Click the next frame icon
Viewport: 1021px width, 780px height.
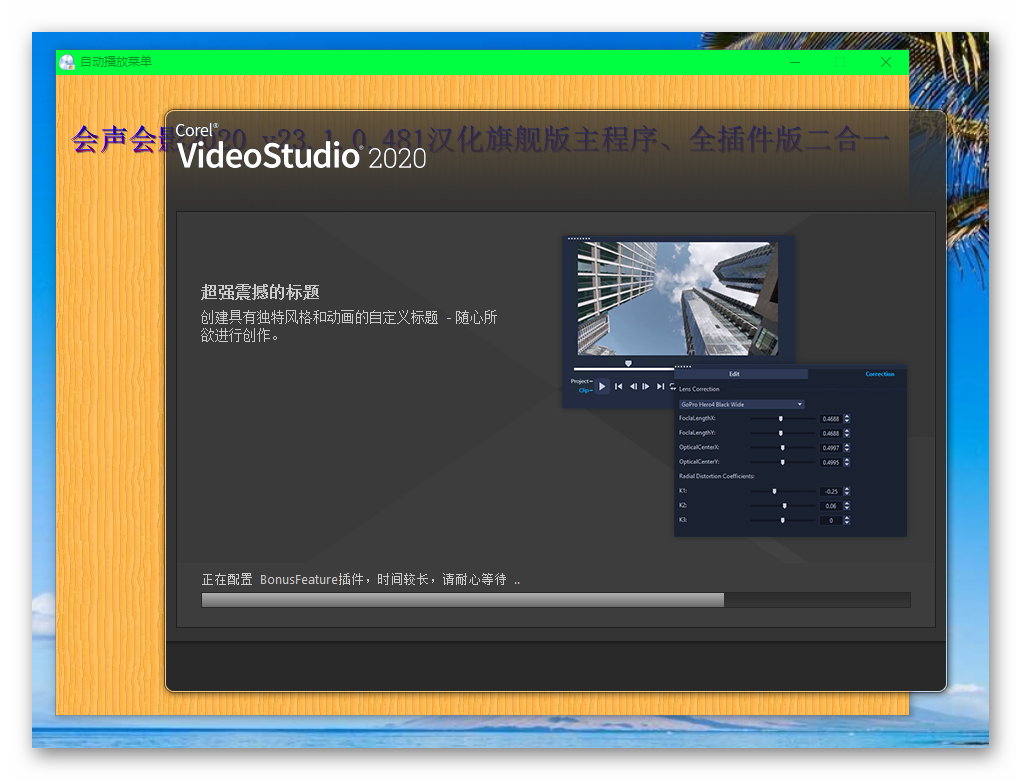coord(646,386)
